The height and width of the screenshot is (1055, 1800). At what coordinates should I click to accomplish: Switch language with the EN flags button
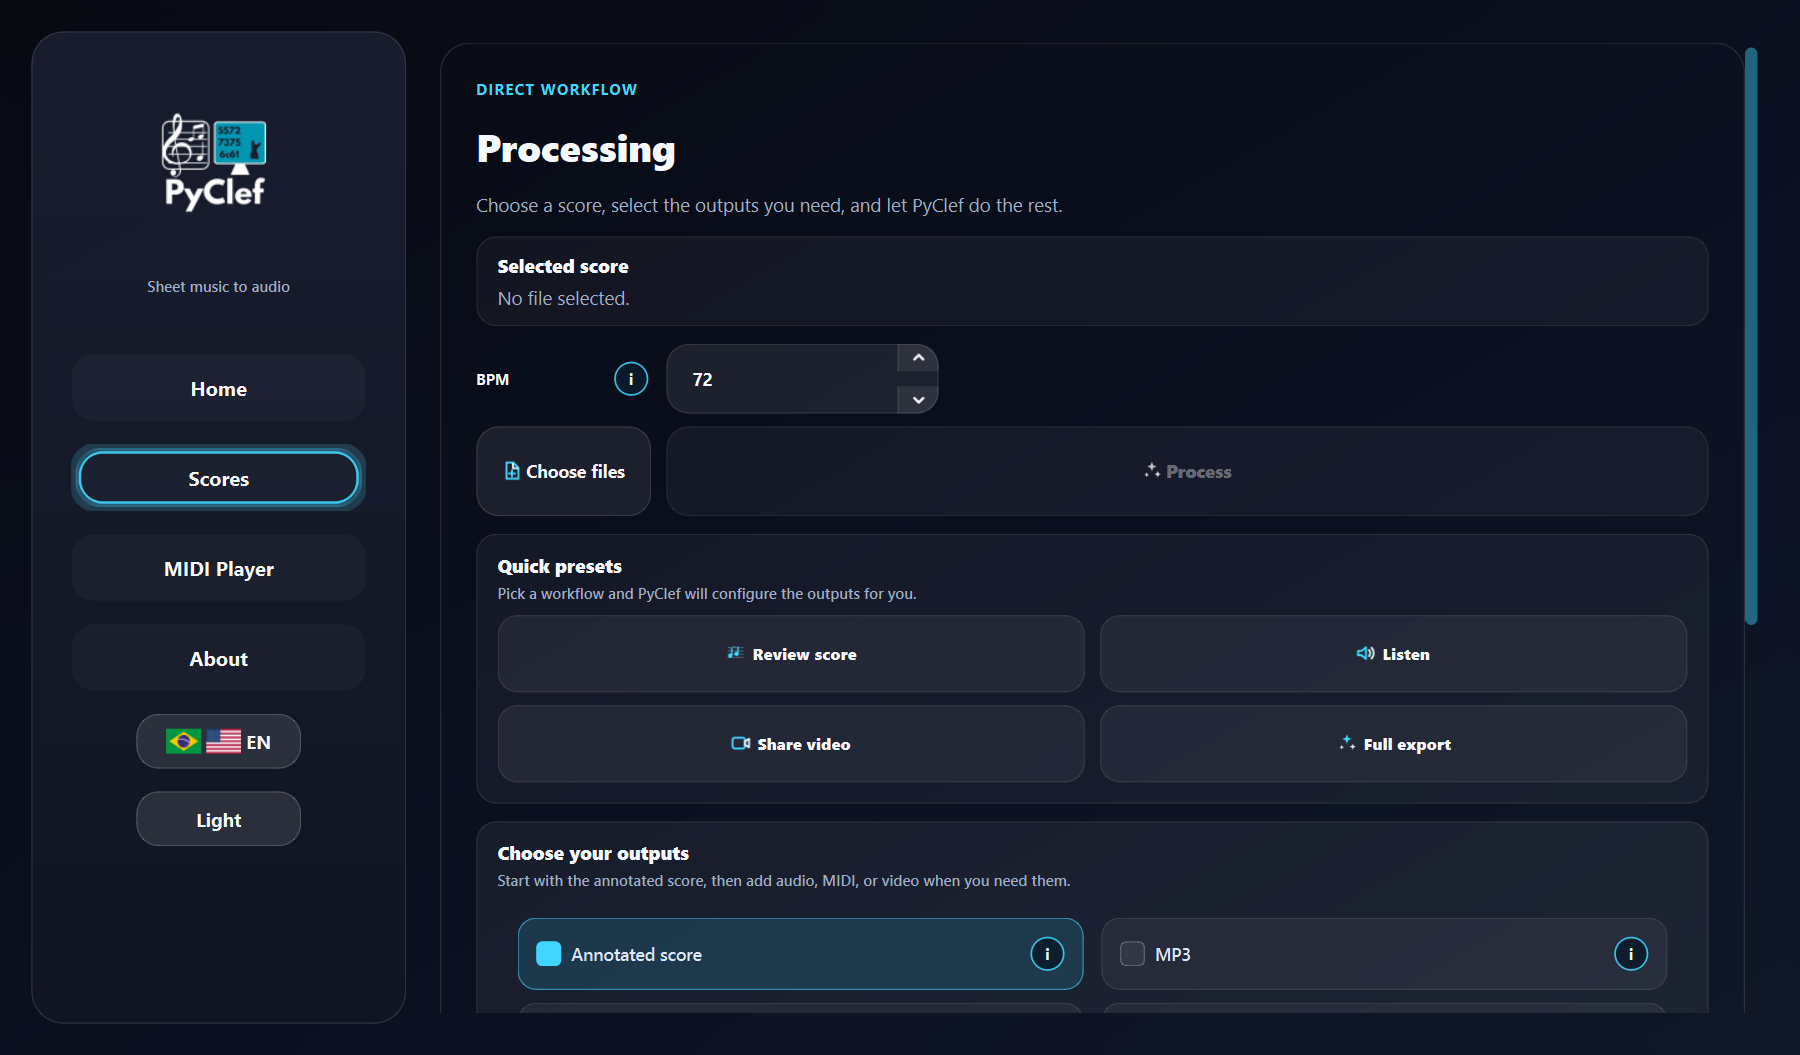tap(219, 741)
